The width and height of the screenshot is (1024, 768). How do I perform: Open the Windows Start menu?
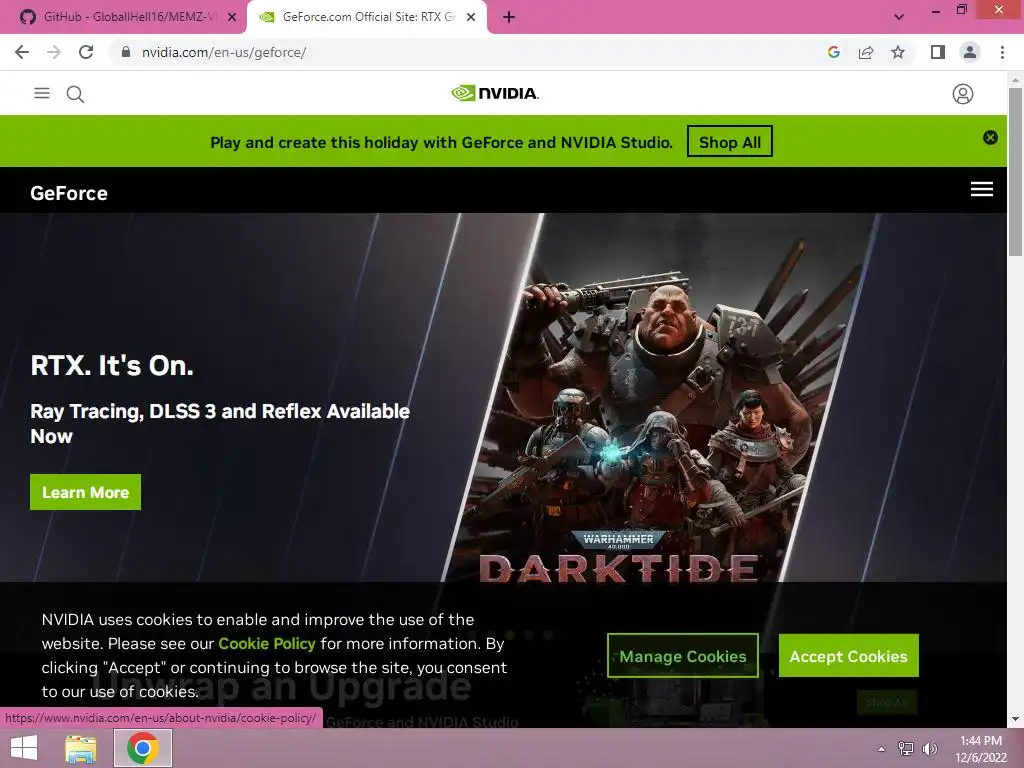24,748
